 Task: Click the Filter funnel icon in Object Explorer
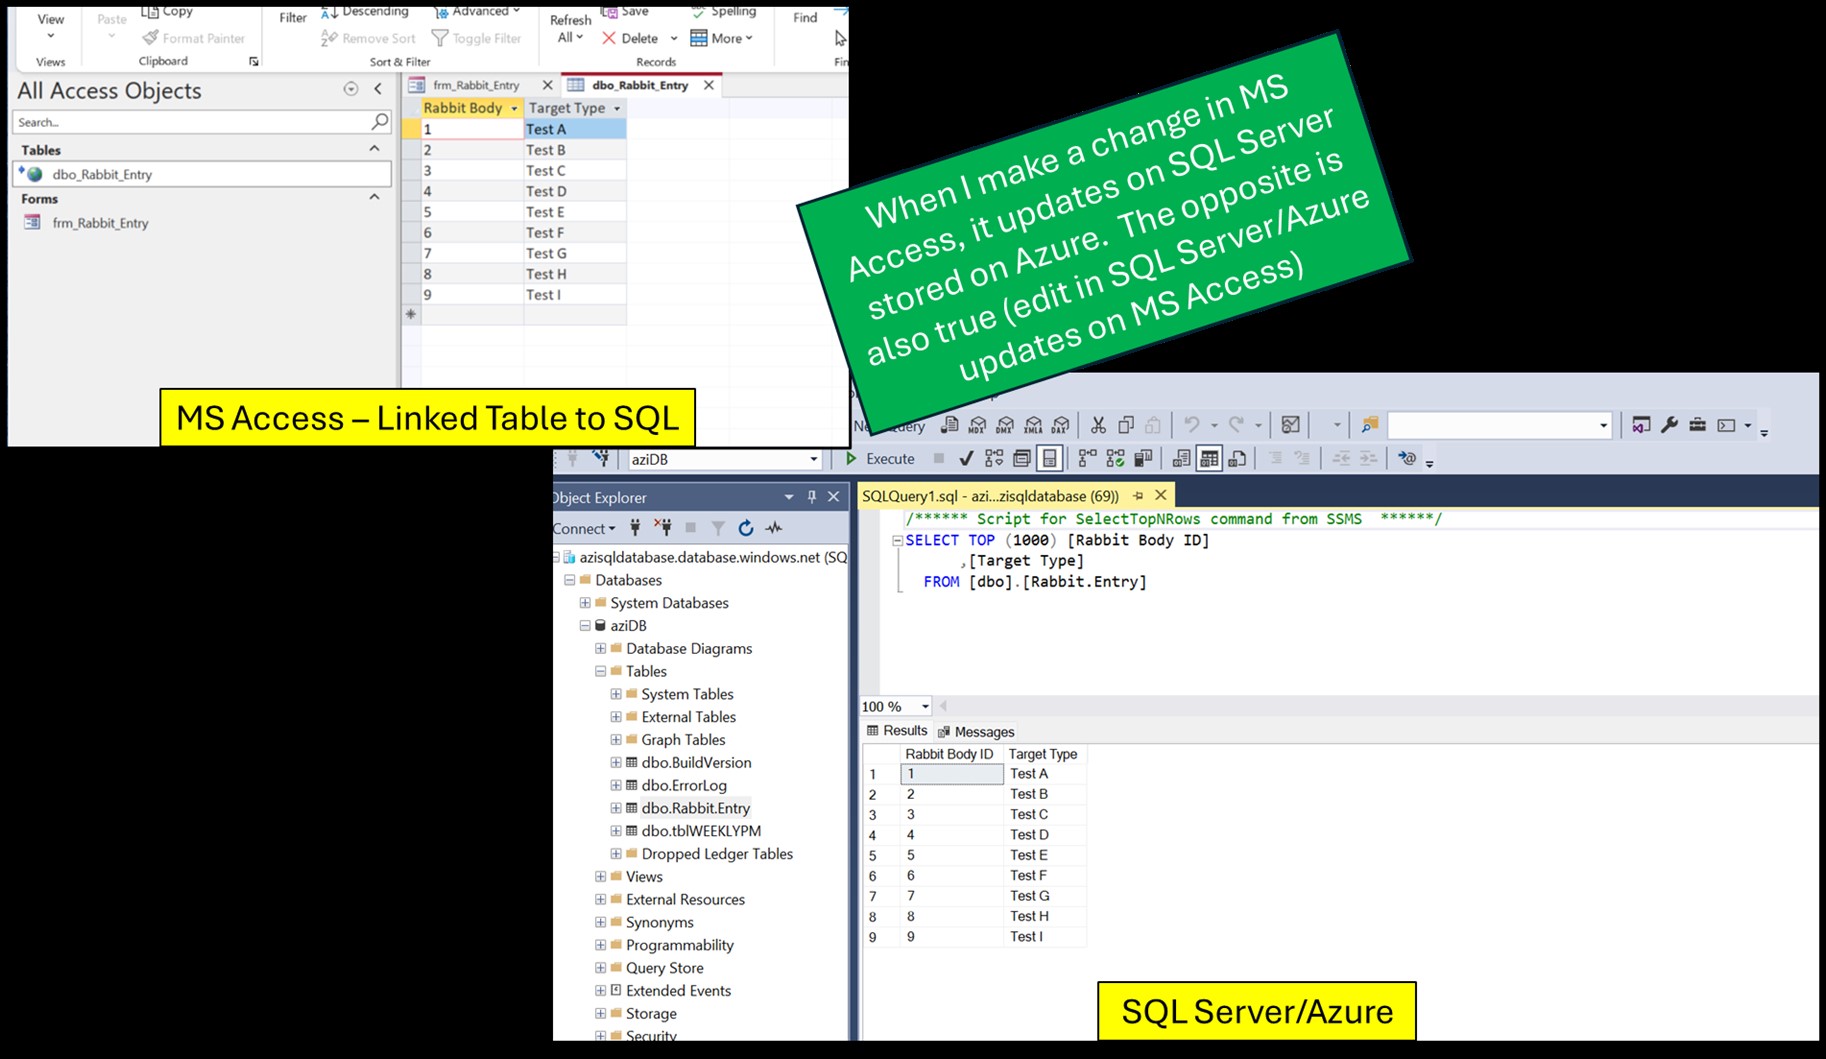[x=718, y=528]
